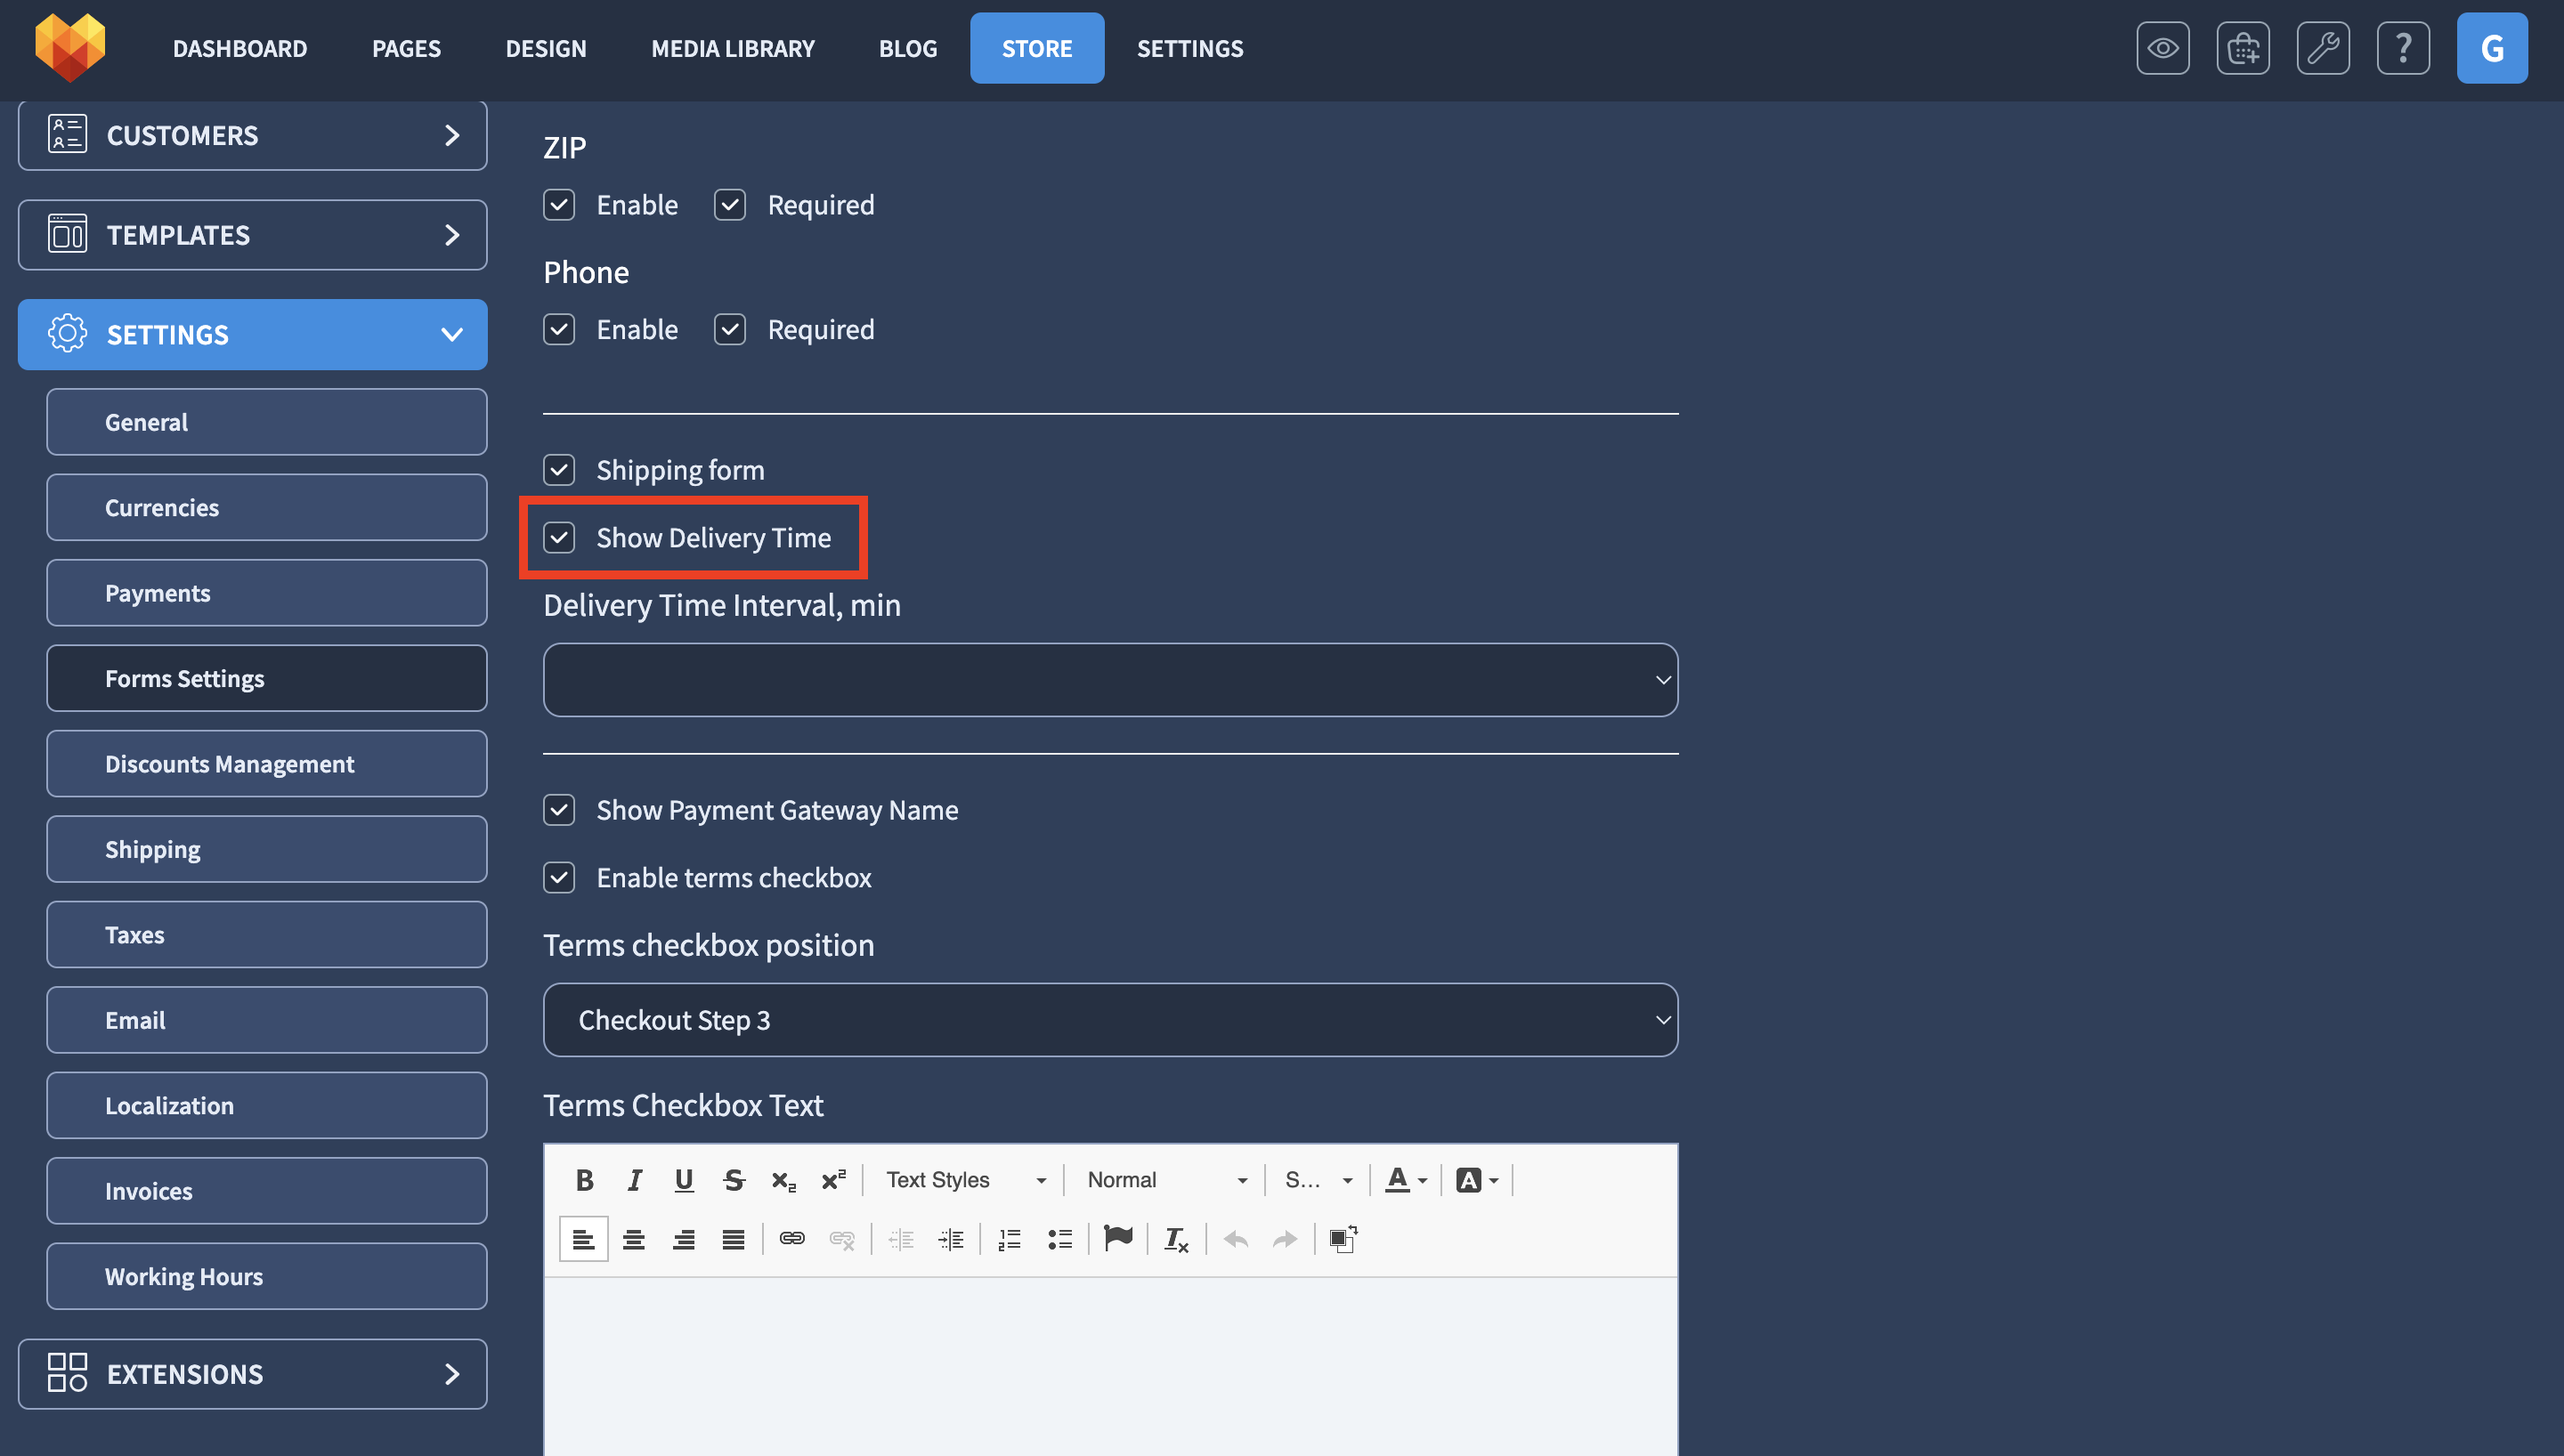Click the shopping basket add icon
The height and width of the screenshot is (1456, 2564).
pos(2243,48)
